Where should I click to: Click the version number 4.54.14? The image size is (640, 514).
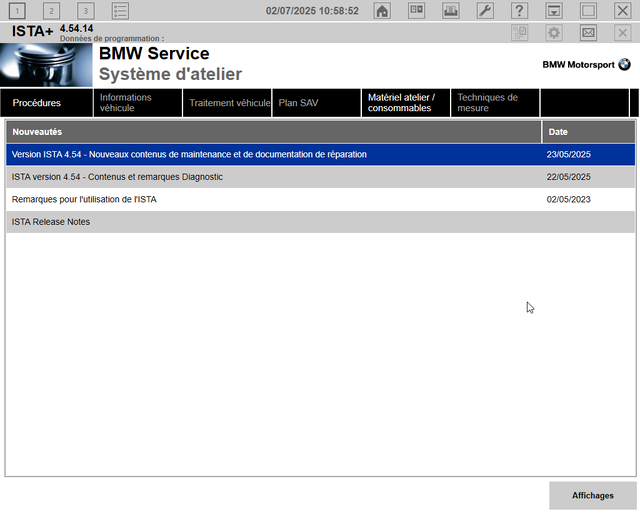pos(76,29)
